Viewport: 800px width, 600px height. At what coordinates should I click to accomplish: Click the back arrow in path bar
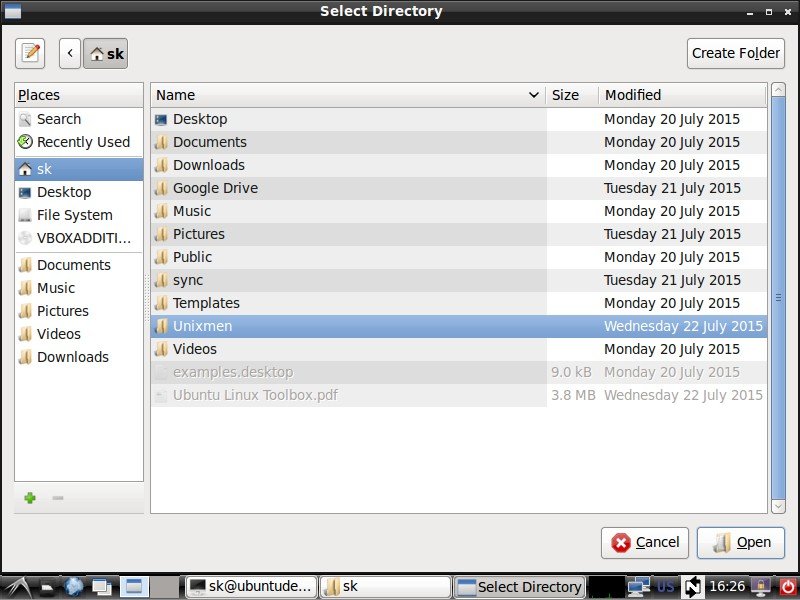[x=70, y=53]
